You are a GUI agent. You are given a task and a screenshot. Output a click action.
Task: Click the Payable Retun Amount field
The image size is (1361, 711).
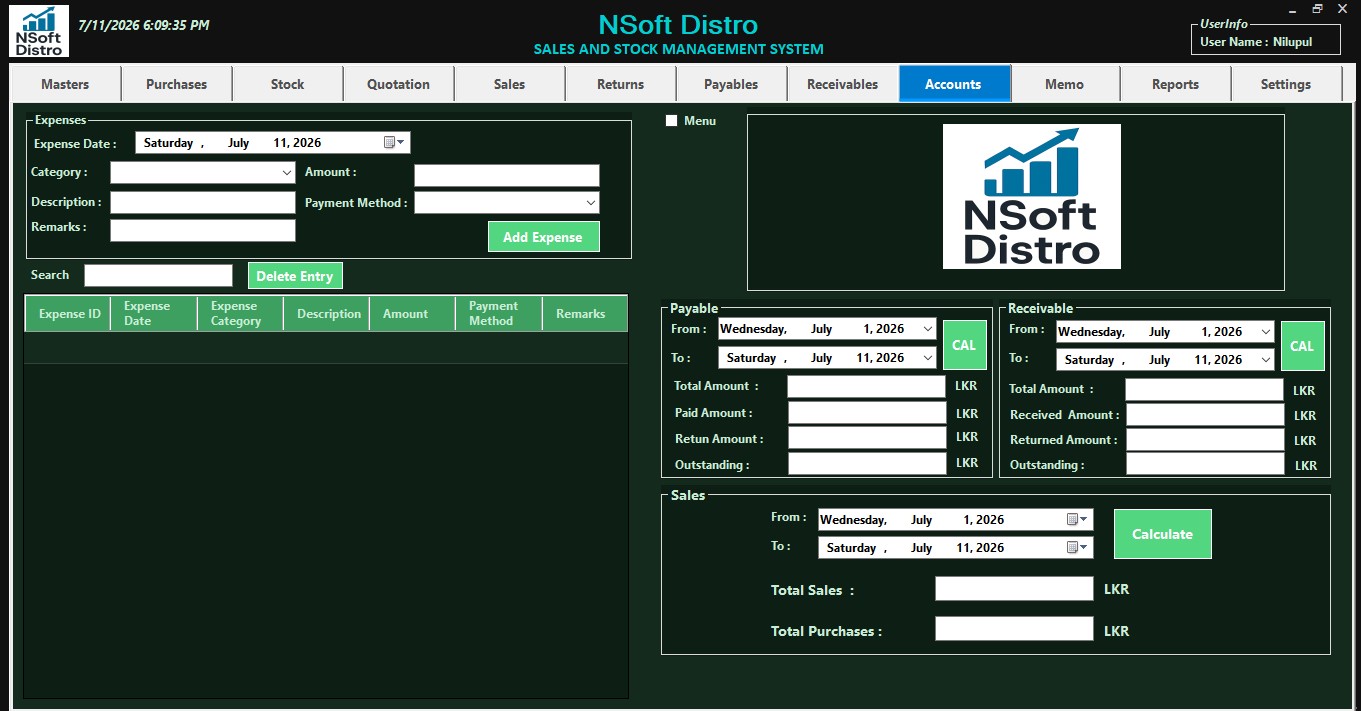[867, 438]
